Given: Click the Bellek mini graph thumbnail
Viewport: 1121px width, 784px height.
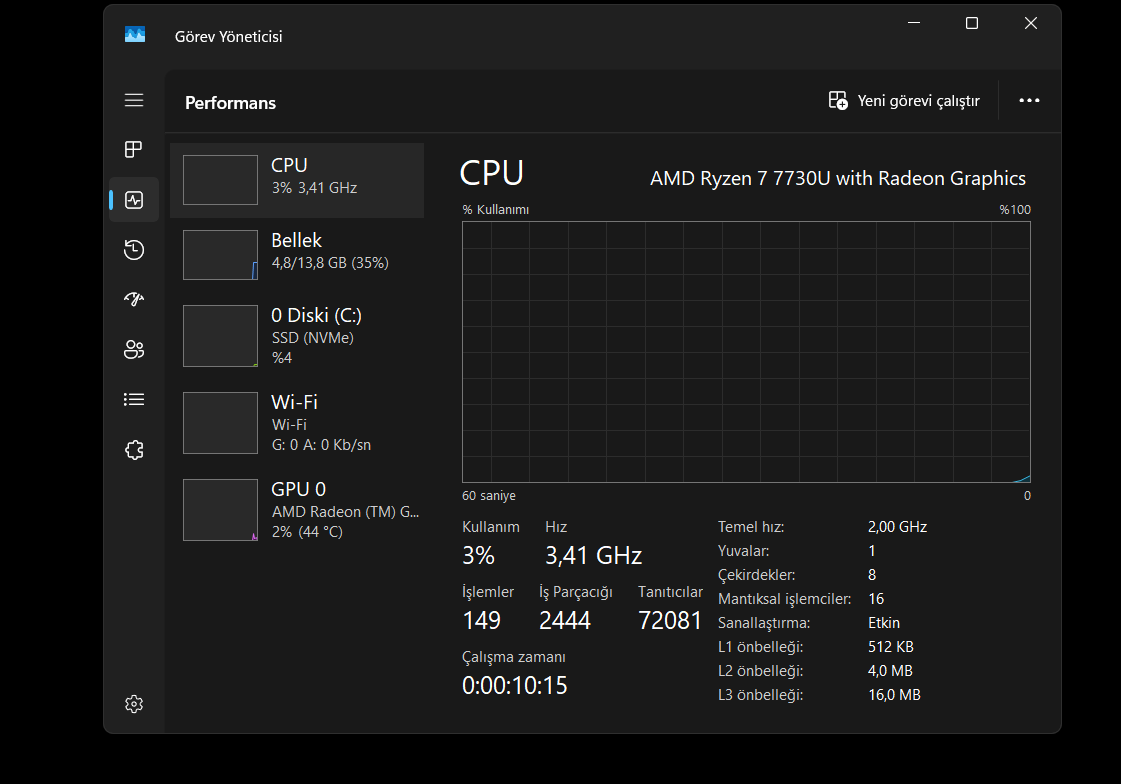Looking at the screenshot, I should pos(220,255).
